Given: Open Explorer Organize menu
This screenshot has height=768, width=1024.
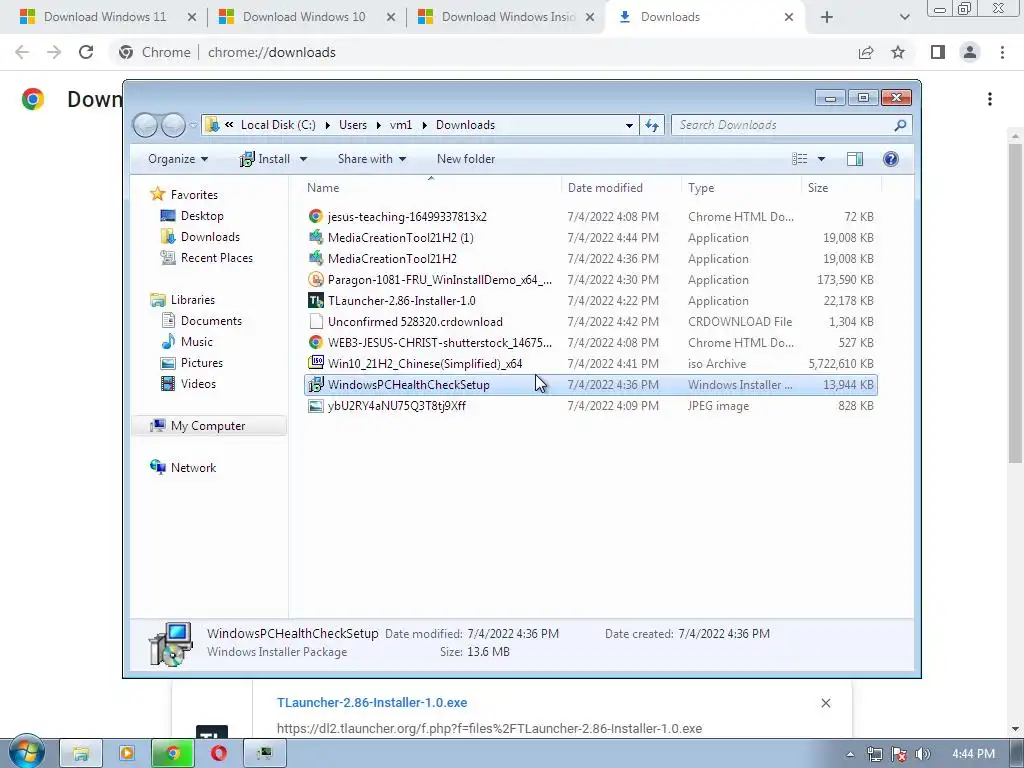Looking at the screenshot, I should 178,159.
